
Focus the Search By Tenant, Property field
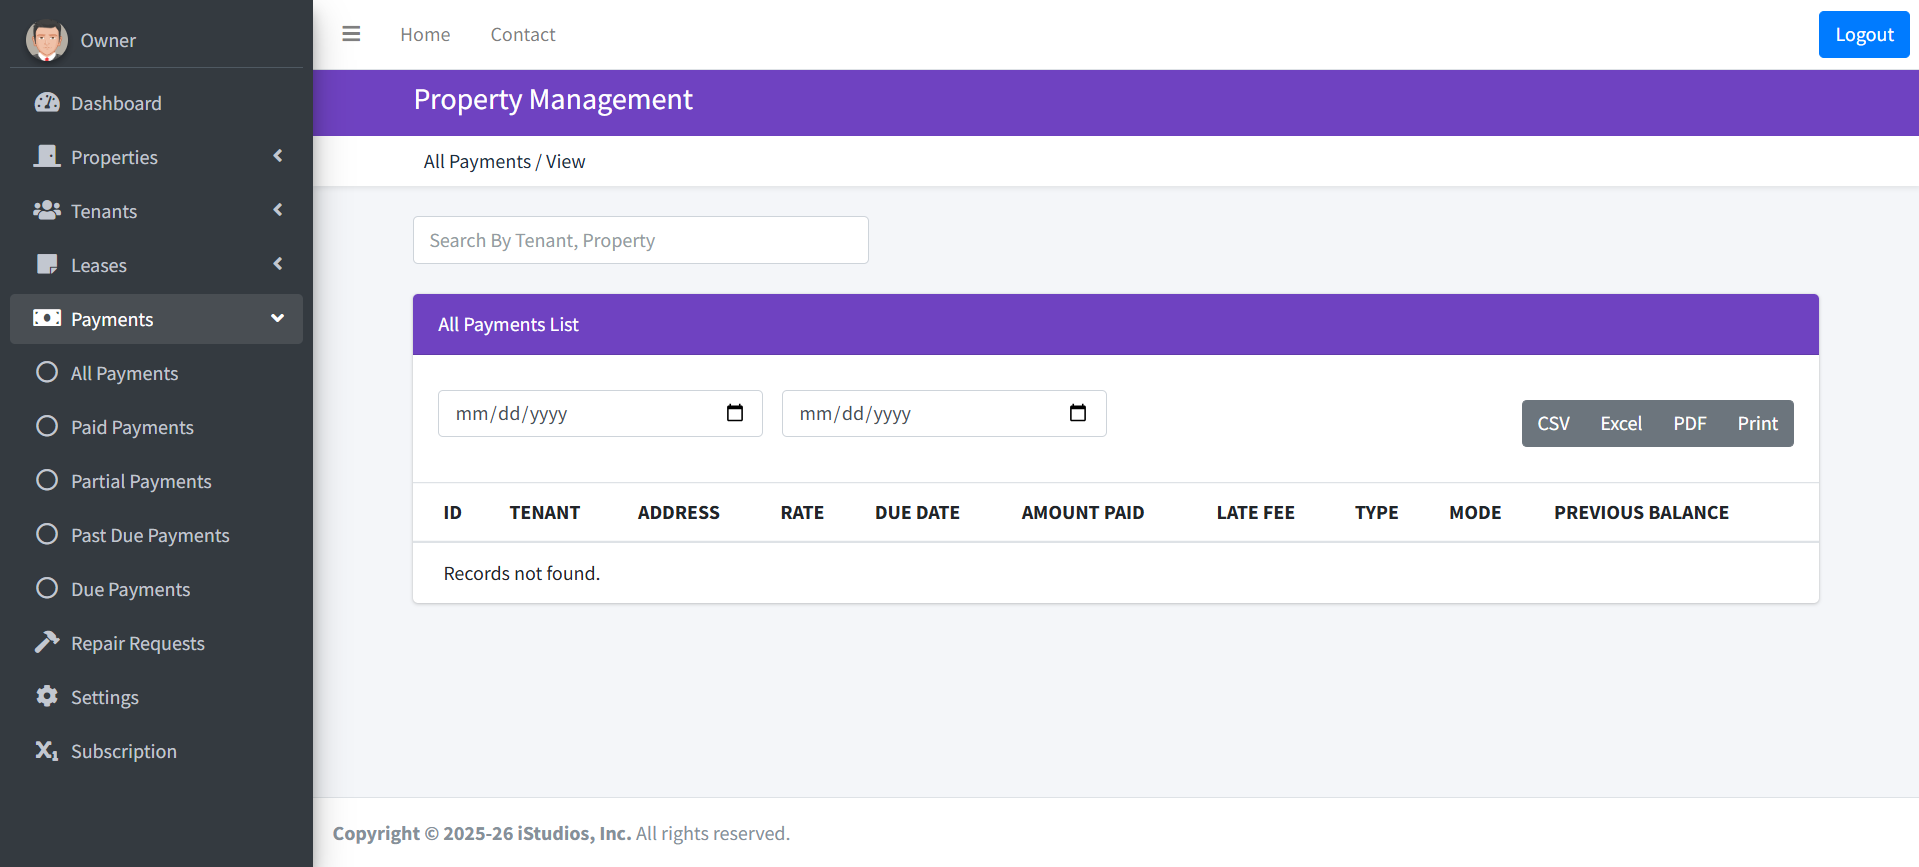point(640,240)
